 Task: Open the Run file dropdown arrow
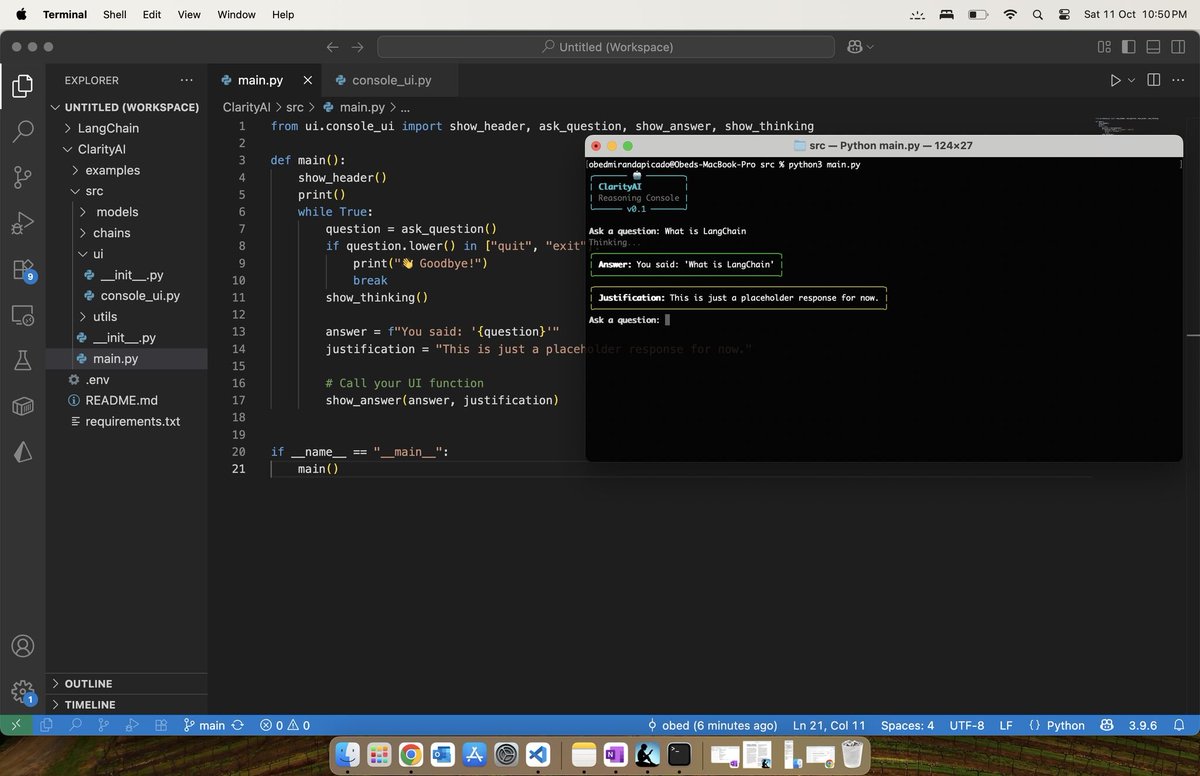click(x=1131, y=80)
